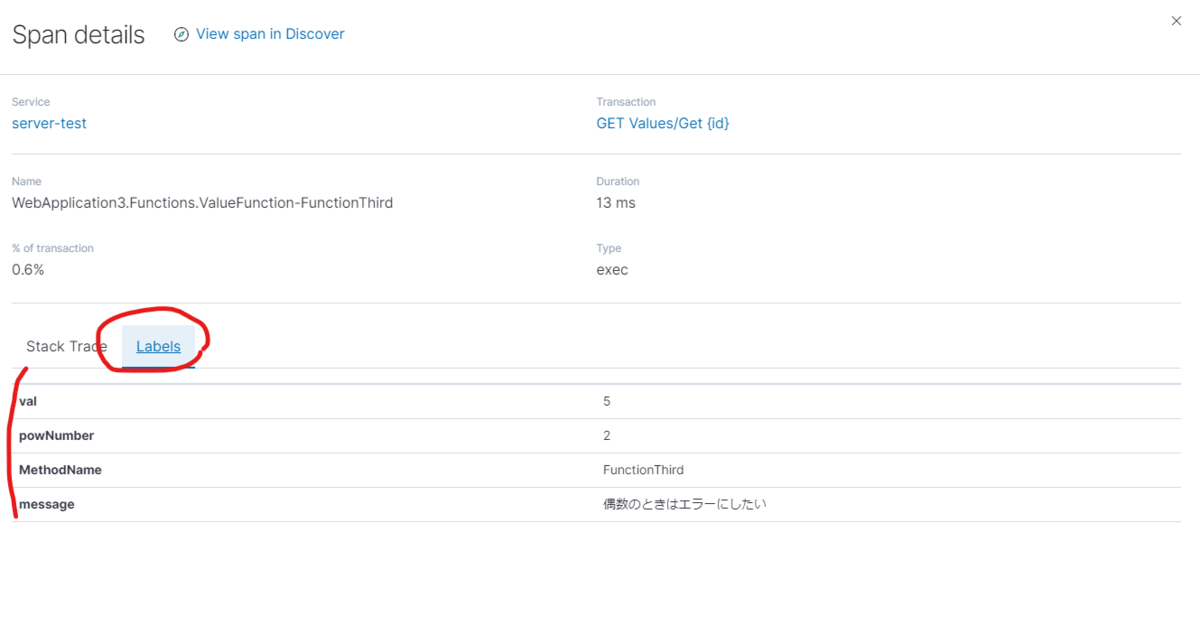Click the MethodName label key
Viewport: 1200px width, 626px height.
pos(60,470)
